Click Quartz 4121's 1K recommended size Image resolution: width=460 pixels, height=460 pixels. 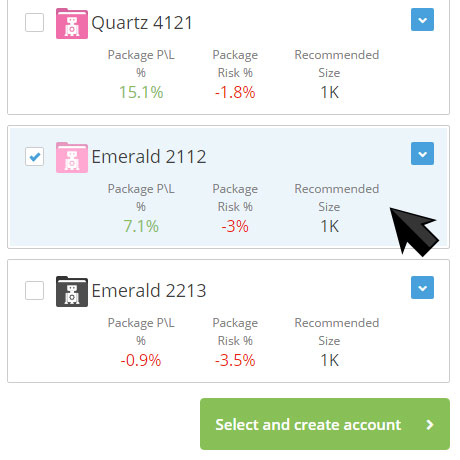coord(330,92)
